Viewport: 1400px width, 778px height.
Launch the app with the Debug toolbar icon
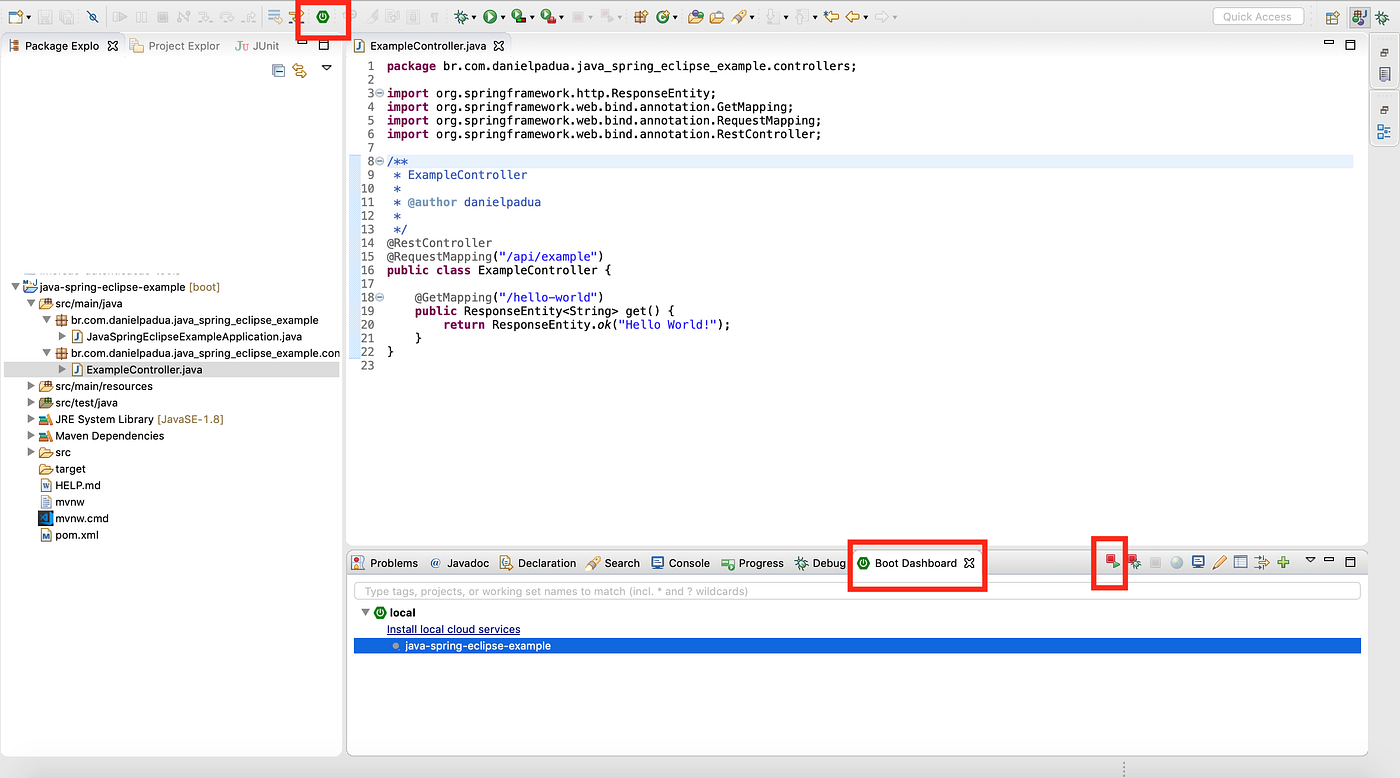462,16
